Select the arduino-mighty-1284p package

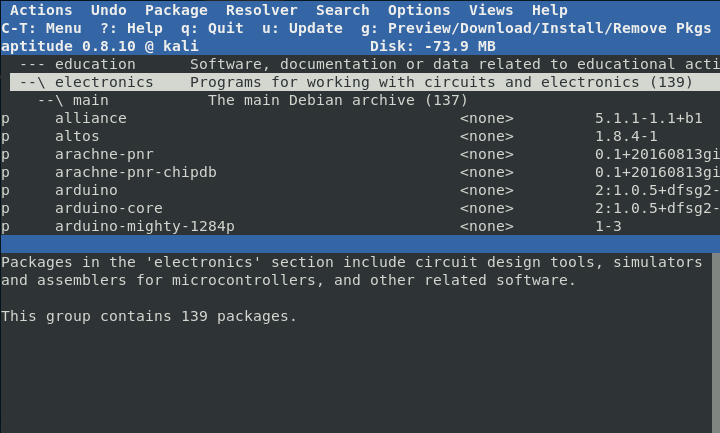144,226
